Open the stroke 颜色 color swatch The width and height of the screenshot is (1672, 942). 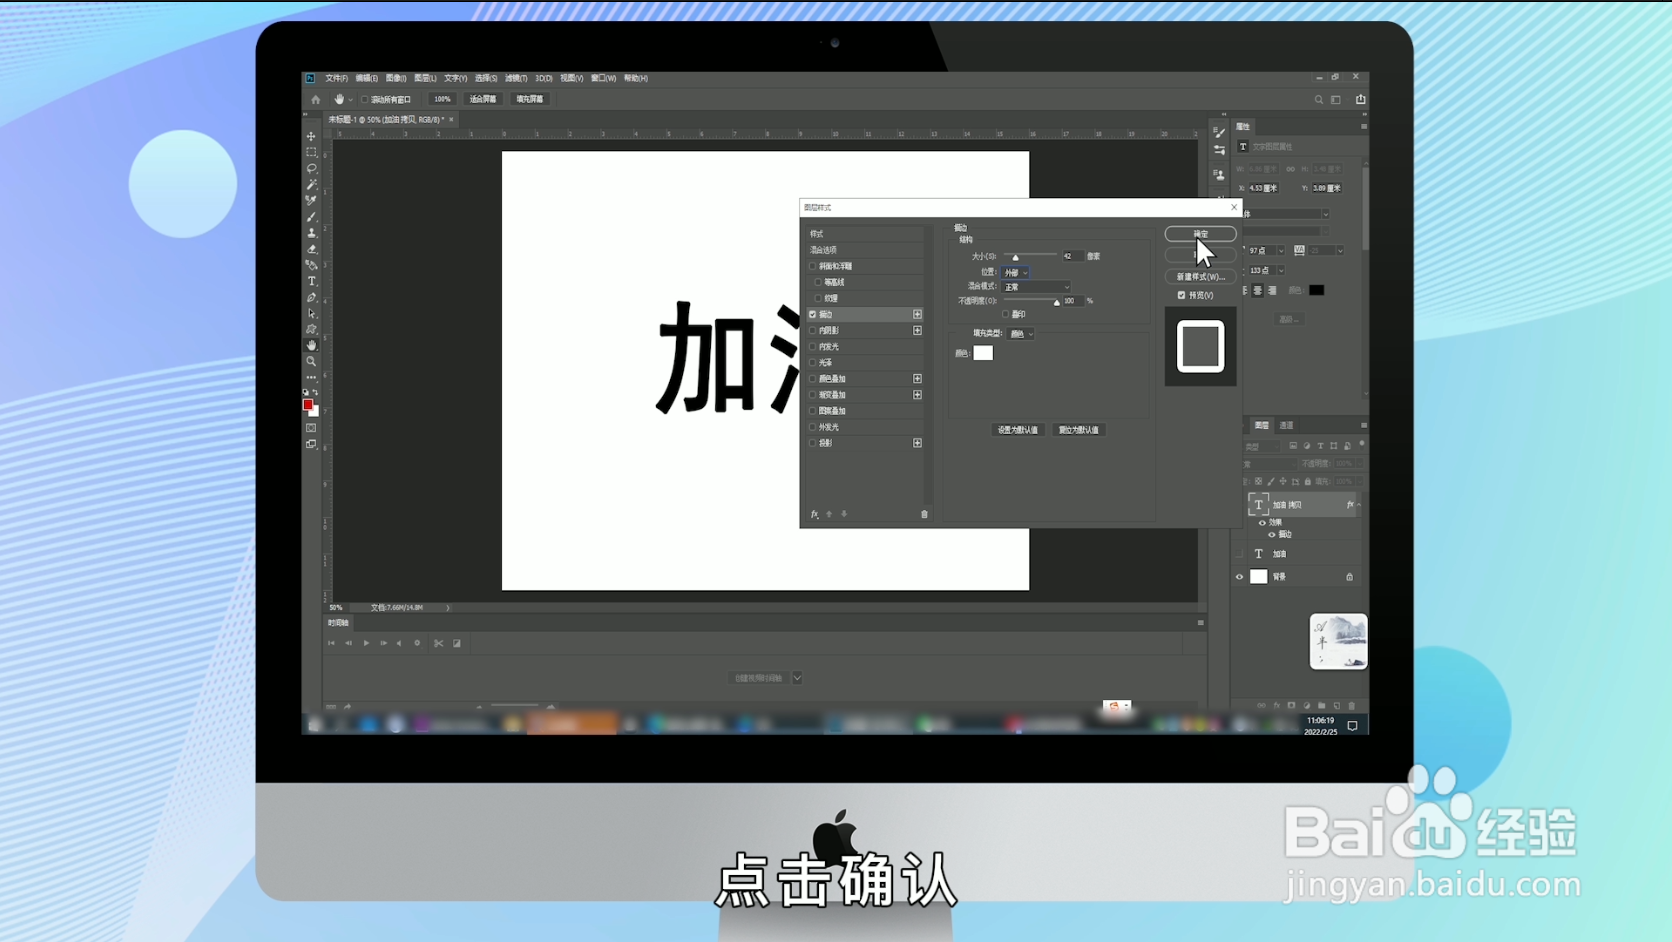tap(983, 352)
